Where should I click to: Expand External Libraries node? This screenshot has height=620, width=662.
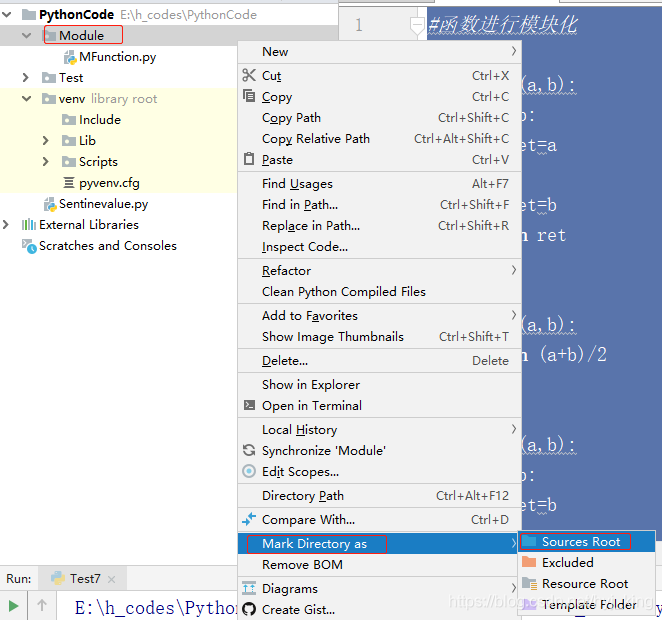click(x=5, y=225)
